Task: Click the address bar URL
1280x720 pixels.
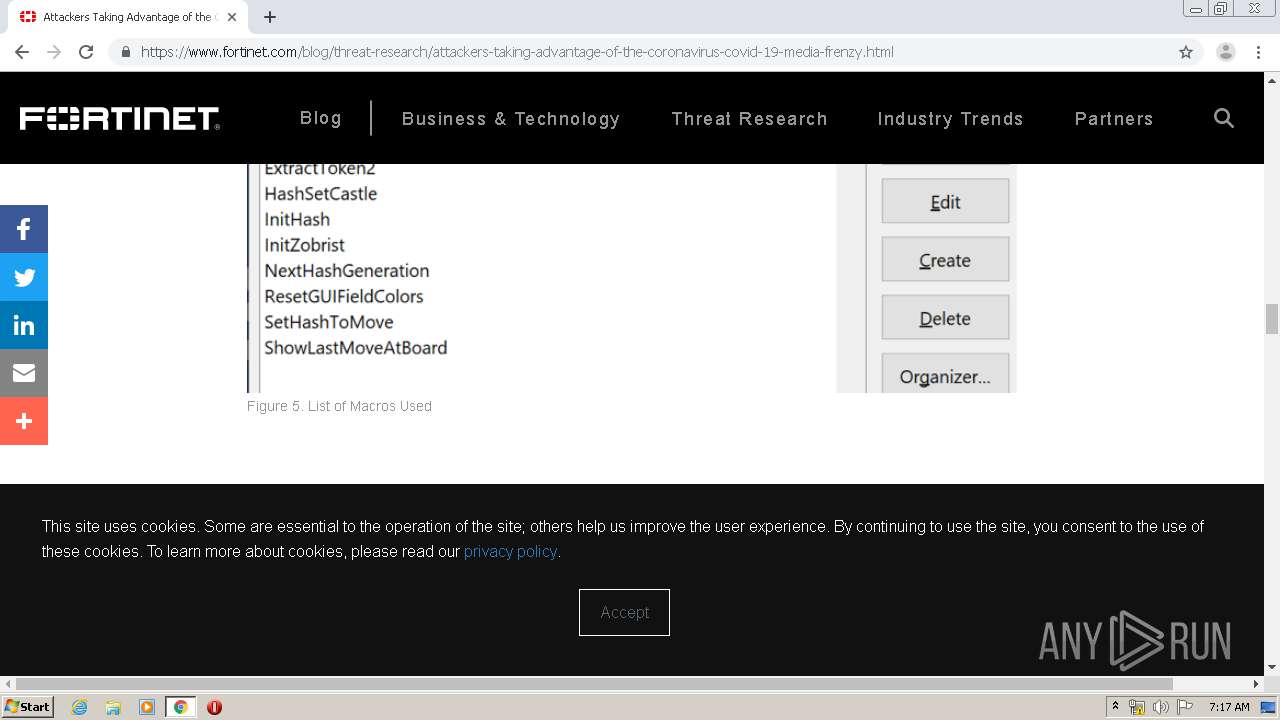Action: (517, 52)
